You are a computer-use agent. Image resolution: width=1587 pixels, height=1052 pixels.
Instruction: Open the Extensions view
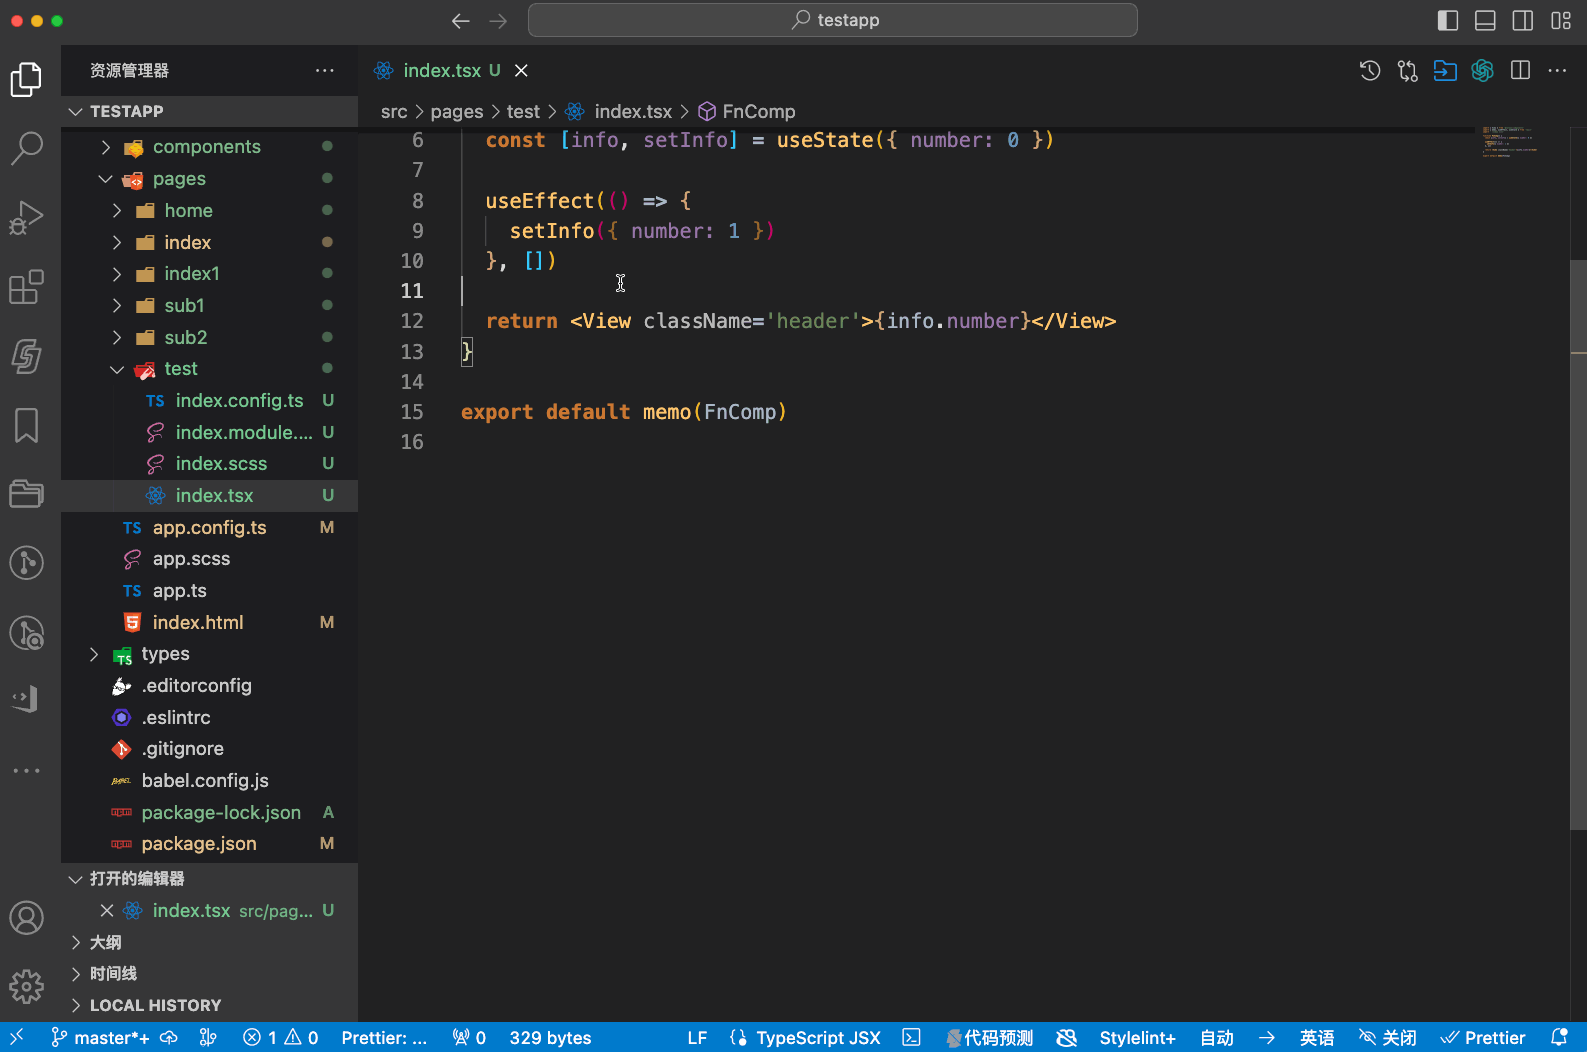coord(26,287)
